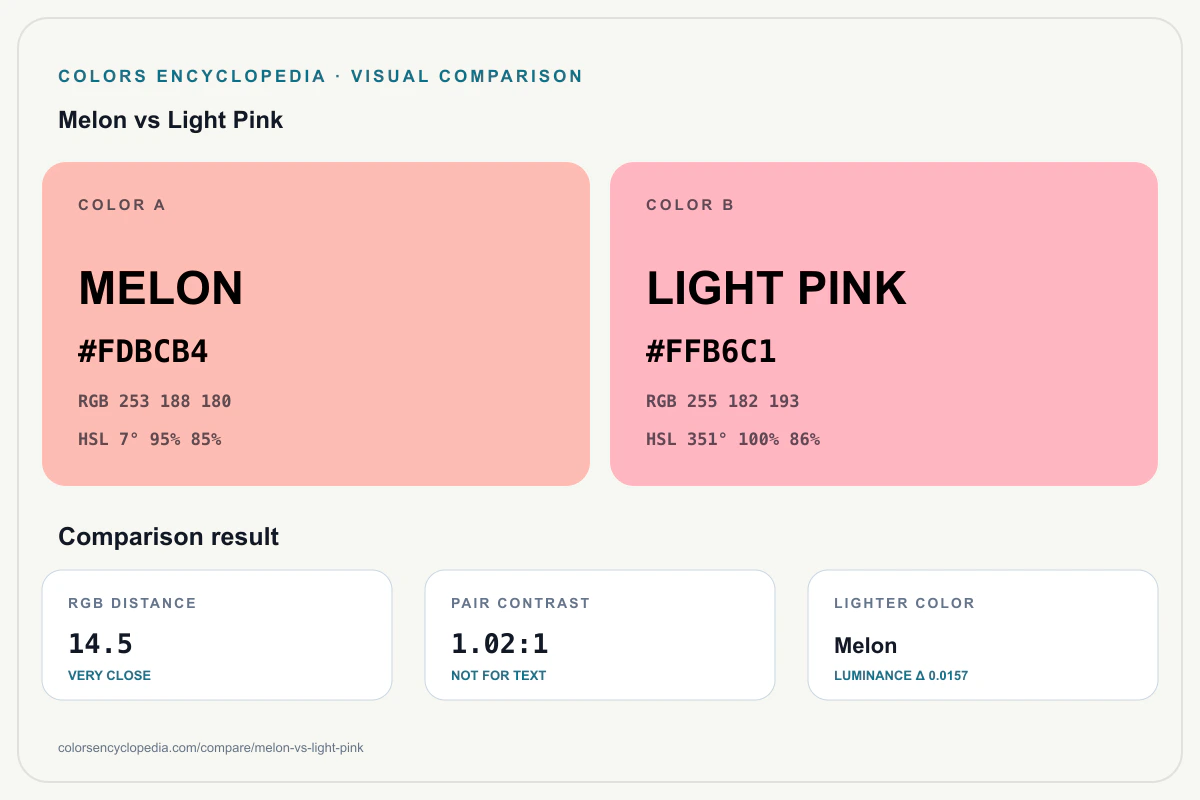
Task: Click the Luminance Δ 0.0157 label
Action: pos(901,676)
